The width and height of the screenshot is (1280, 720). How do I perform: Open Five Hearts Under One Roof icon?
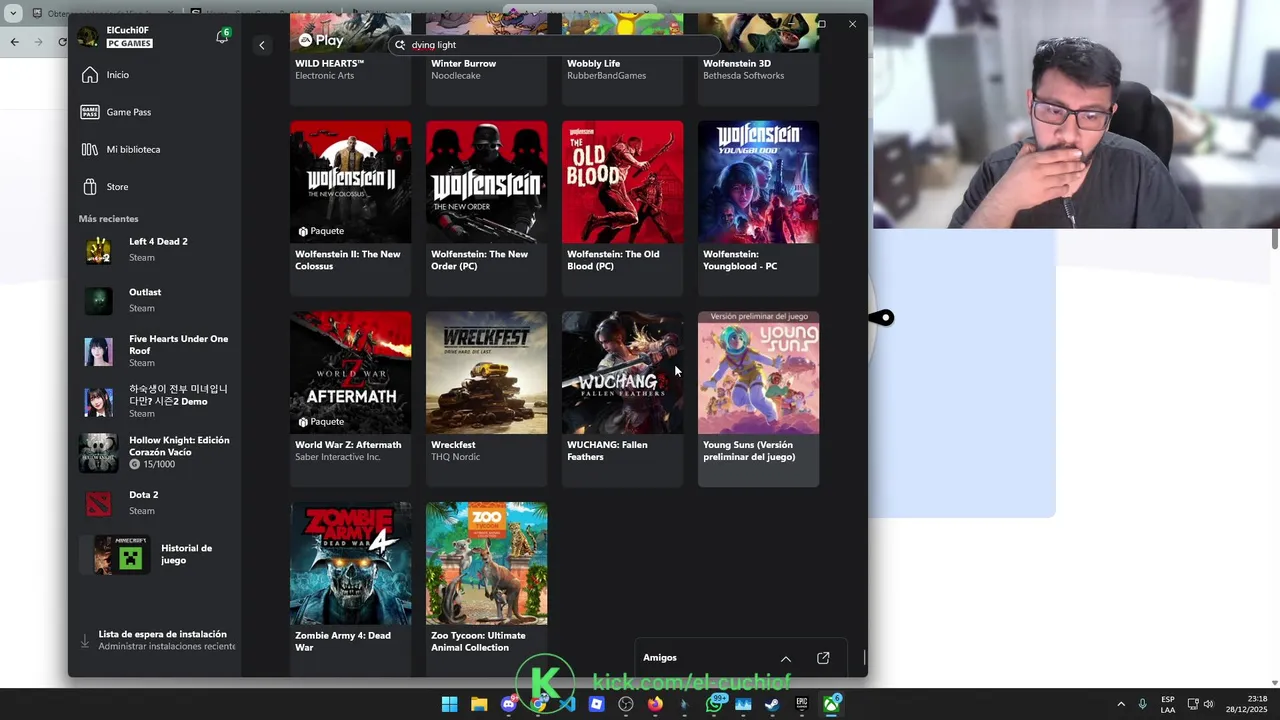click(98, 351)
